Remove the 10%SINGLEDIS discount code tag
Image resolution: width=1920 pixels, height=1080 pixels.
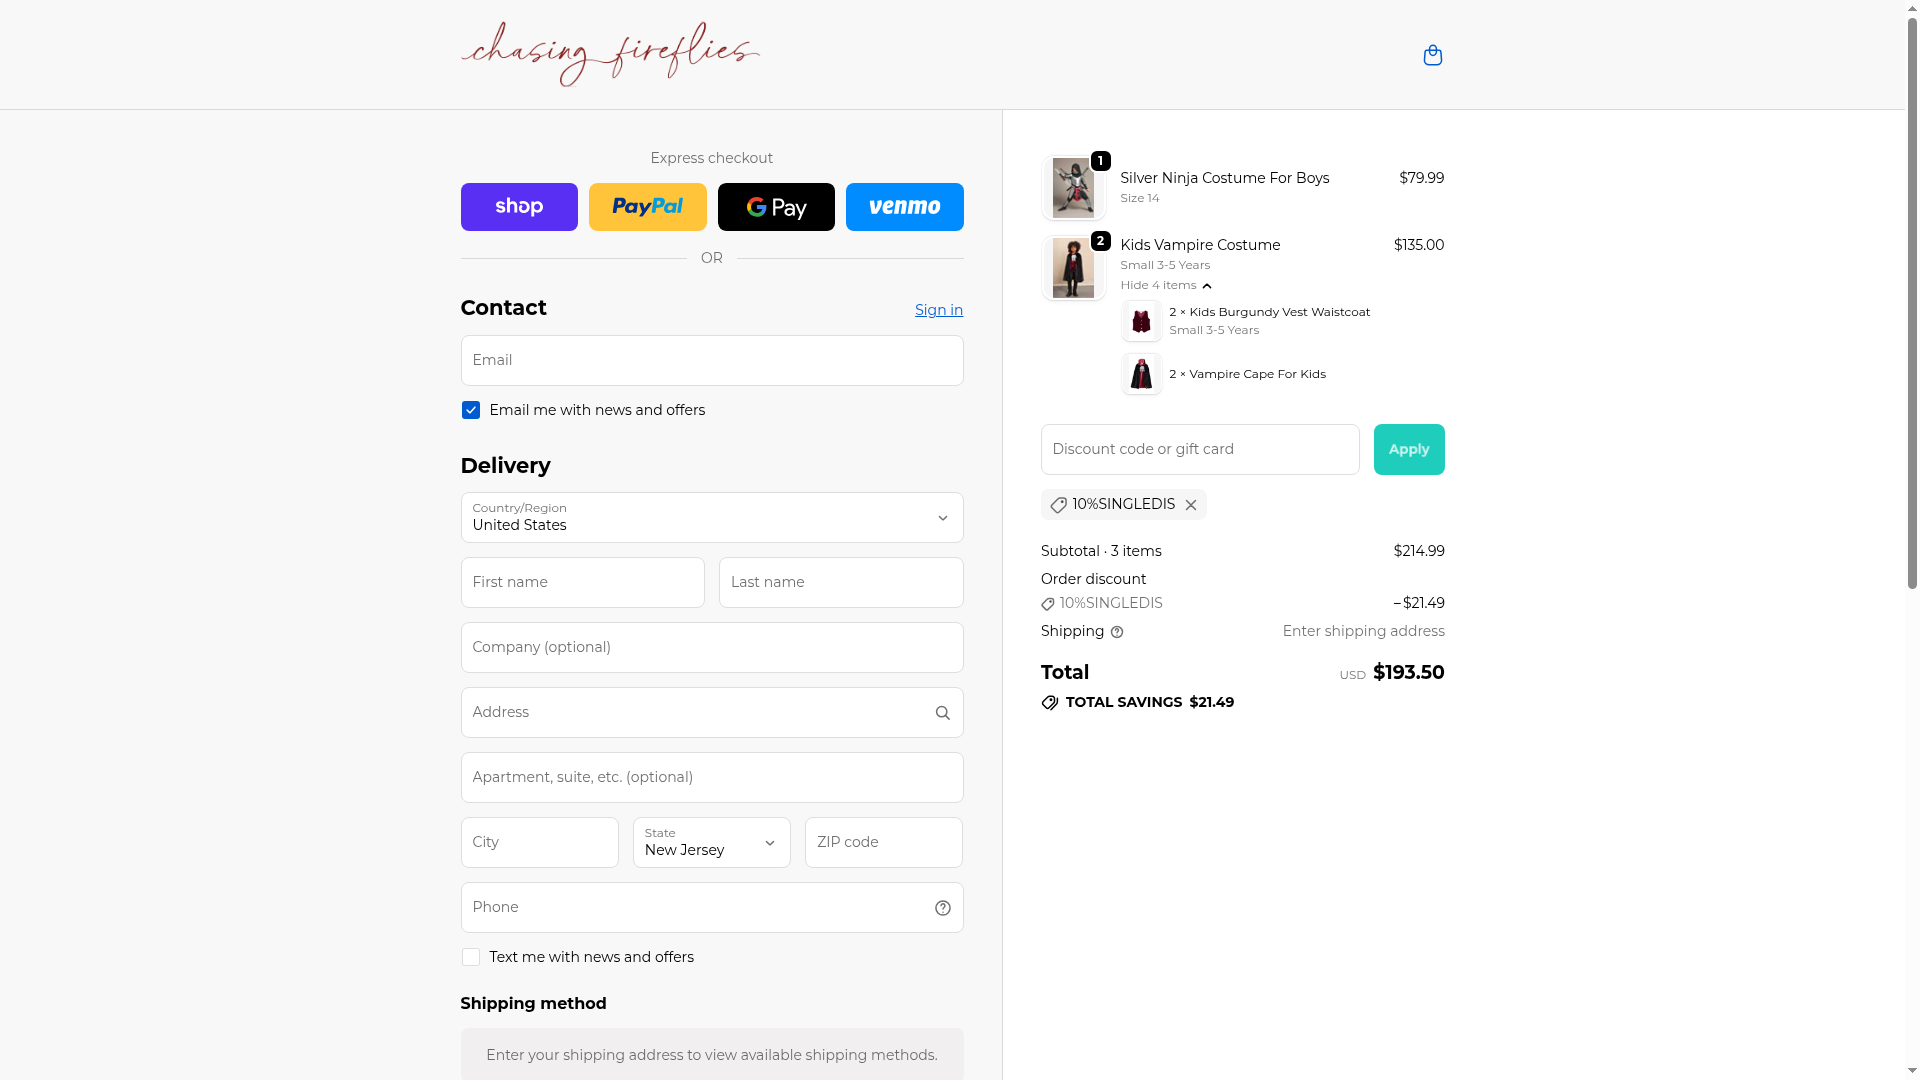click(1190, 505)
